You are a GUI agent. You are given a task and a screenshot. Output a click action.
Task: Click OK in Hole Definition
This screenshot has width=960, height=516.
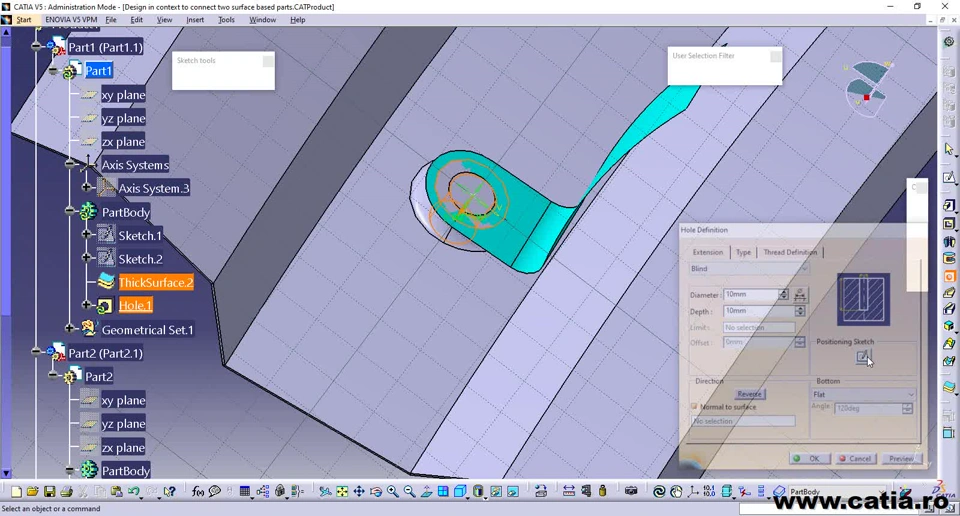809,458
